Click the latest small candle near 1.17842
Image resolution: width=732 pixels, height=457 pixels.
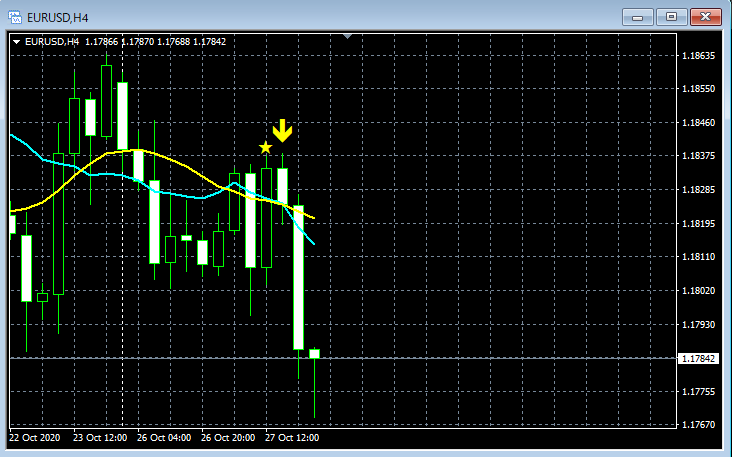[x=315, y=354]
